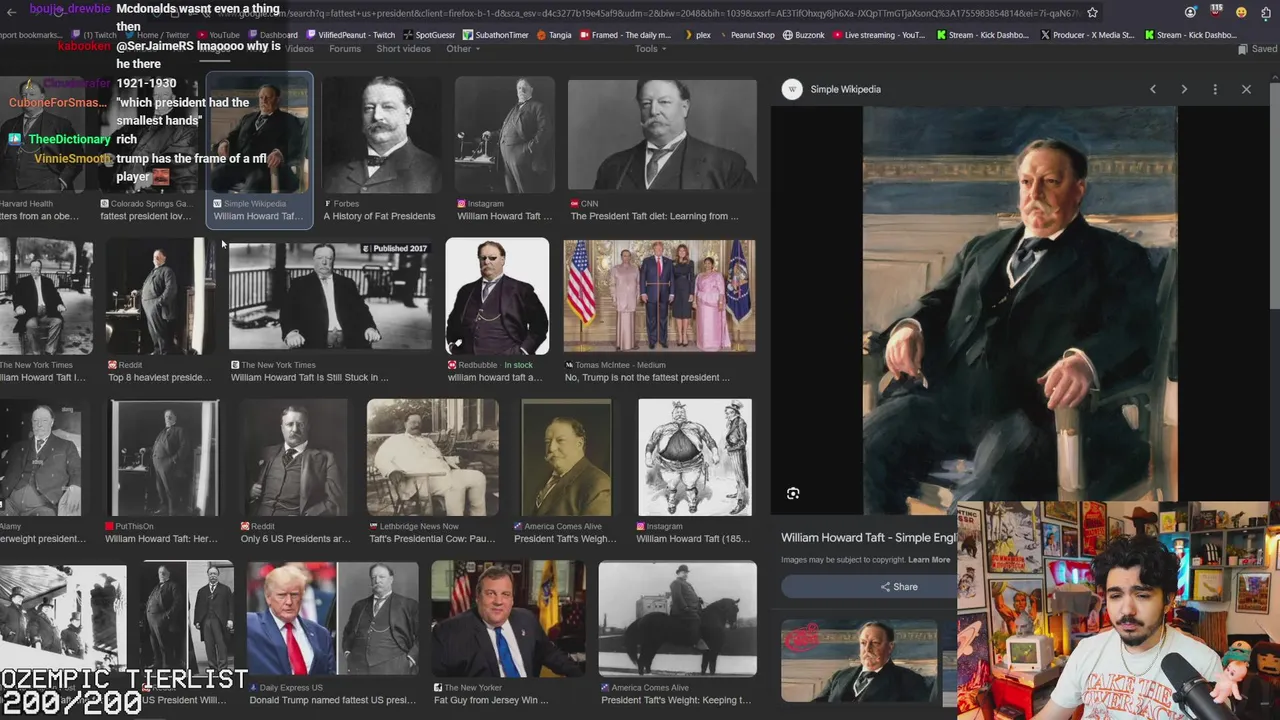Open The New Yorker 'Fat Guy from Jersey' result
1280x720 pixels.
pyautogui.click(x=508, y=634)
